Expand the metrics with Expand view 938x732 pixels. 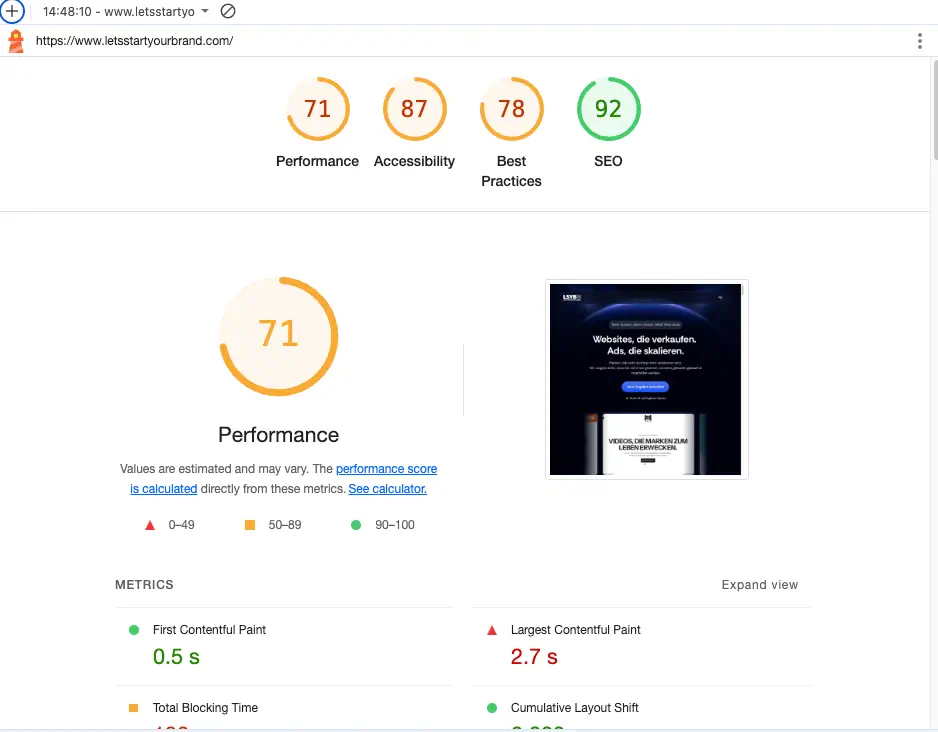click(x=760, y=584)
